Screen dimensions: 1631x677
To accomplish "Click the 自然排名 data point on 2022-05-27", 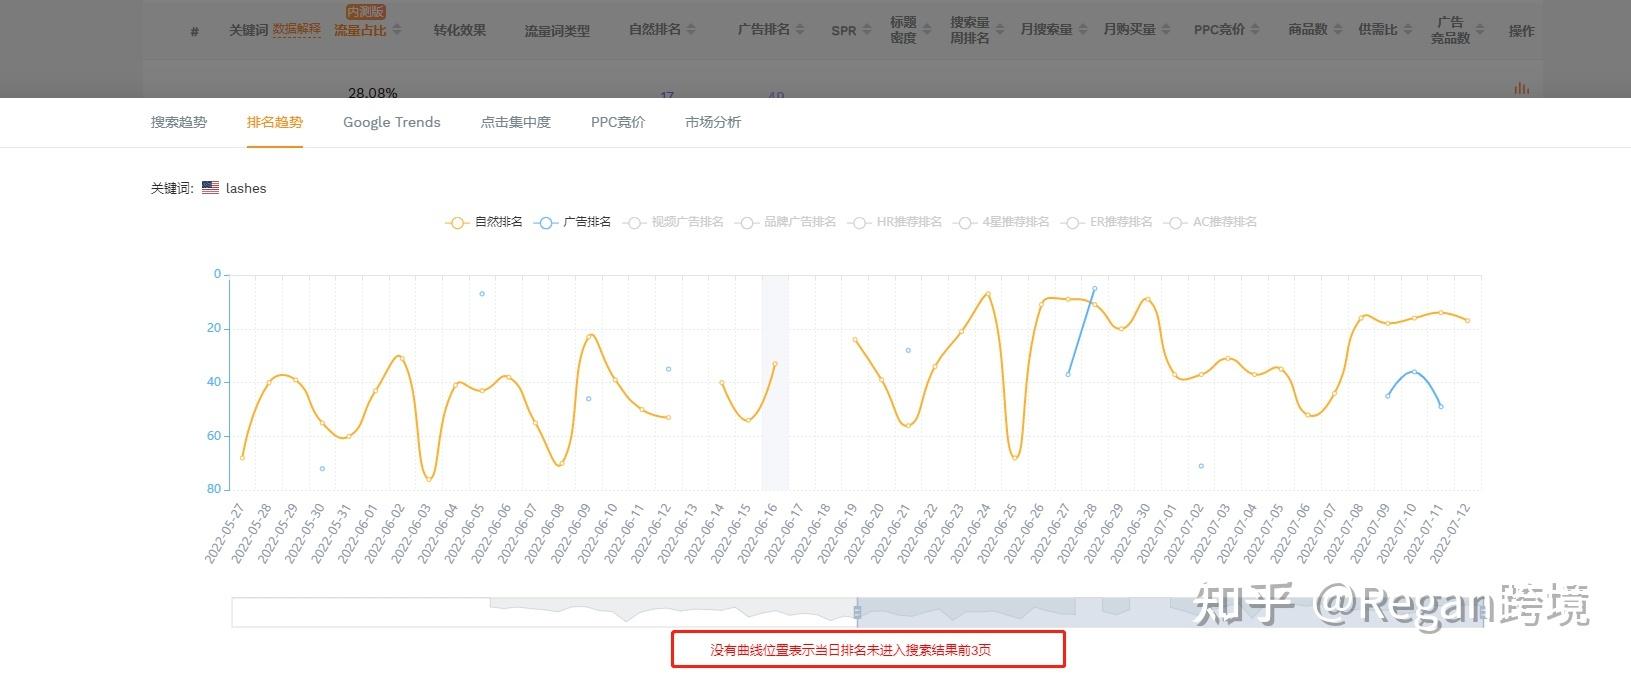I will click(242, 457).
